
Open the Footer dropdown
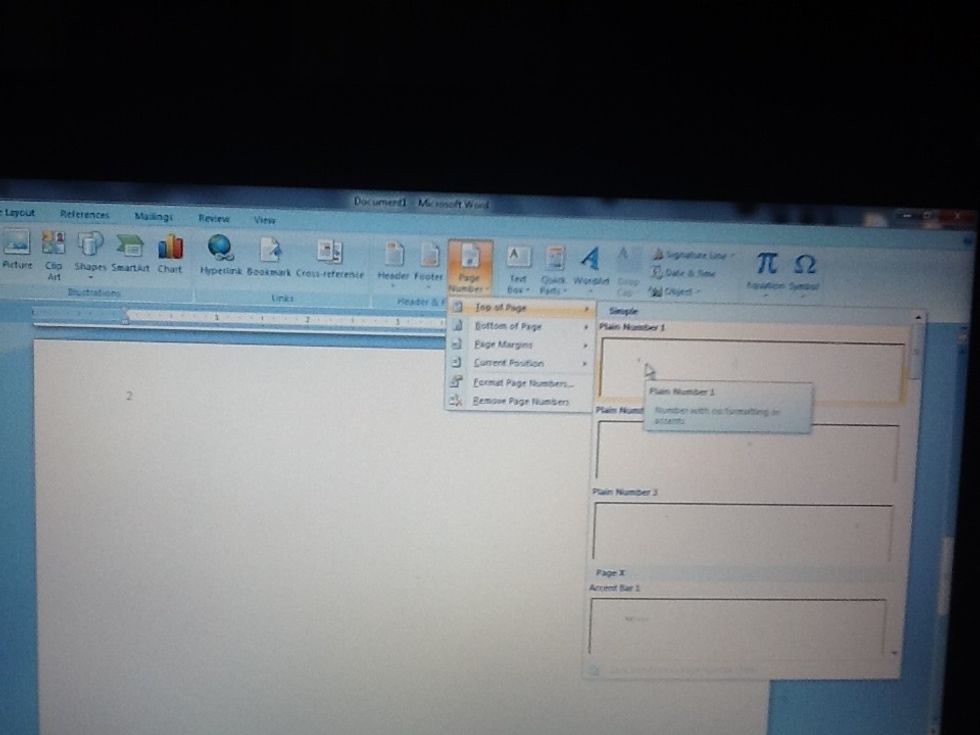[429, 258]
